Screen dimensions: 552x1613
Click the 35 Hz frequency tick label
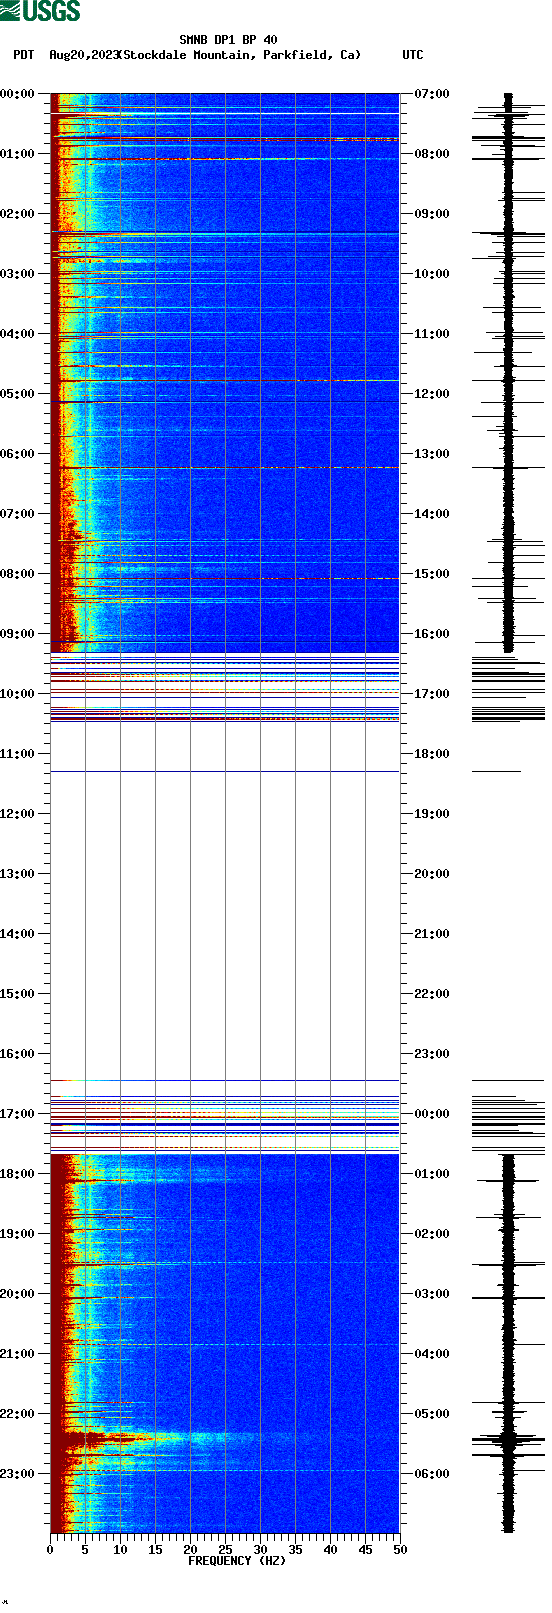tap(295, 1550)
